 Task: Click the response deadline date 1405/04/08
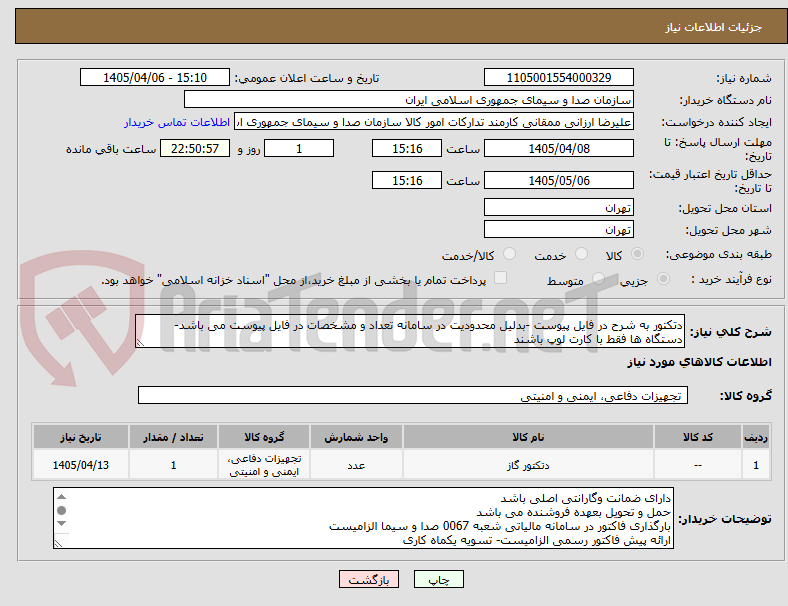pyautogui.click(x=558, y=148)
